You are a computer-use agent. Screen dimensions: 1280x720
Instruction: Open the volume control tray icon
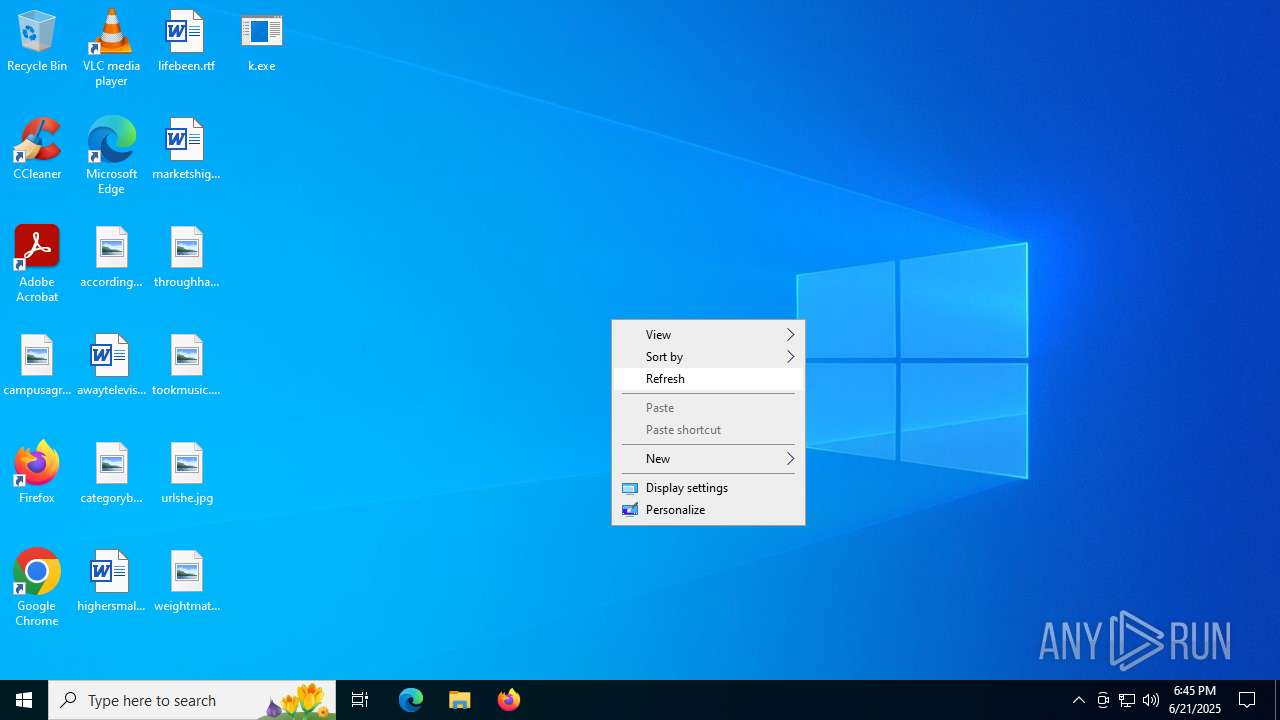pos(1151,700)
